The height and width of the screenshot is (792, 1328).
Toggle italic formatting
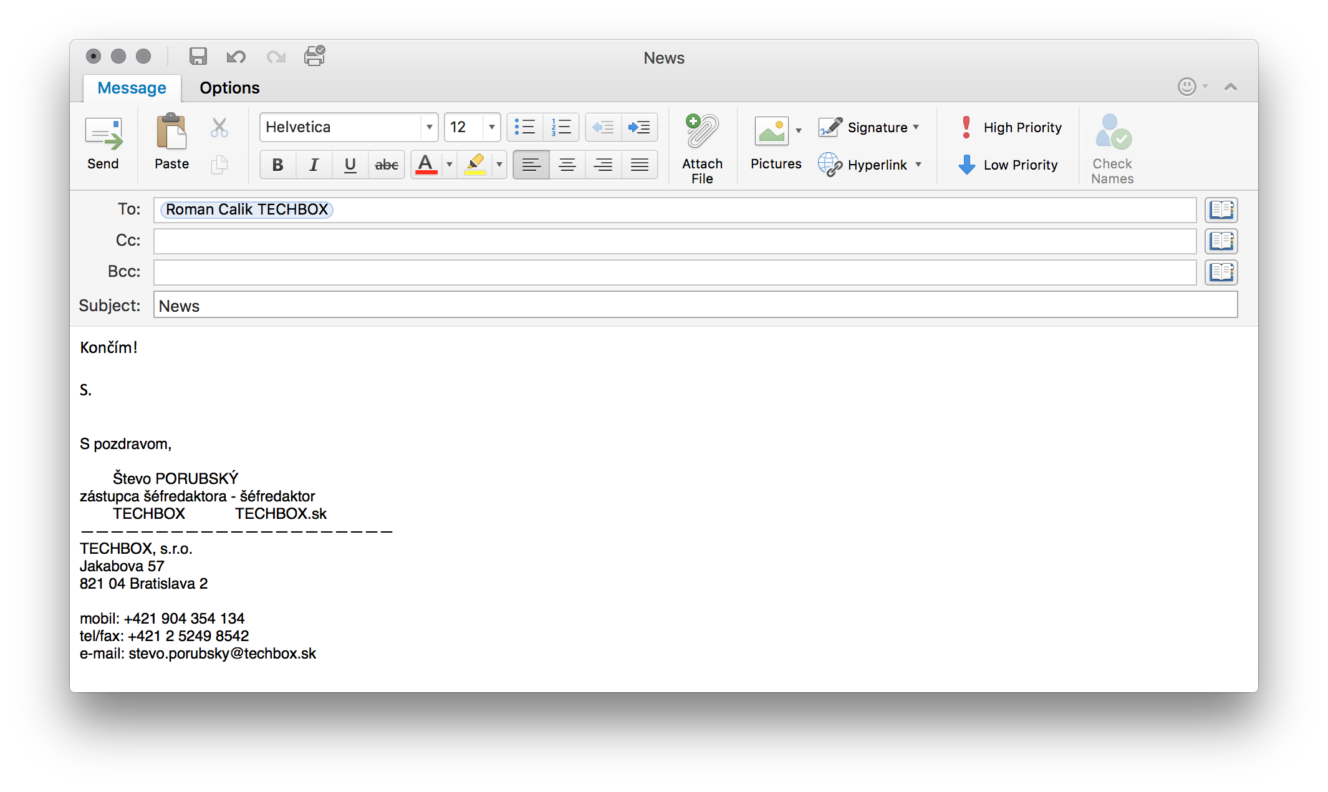point(314,165)
